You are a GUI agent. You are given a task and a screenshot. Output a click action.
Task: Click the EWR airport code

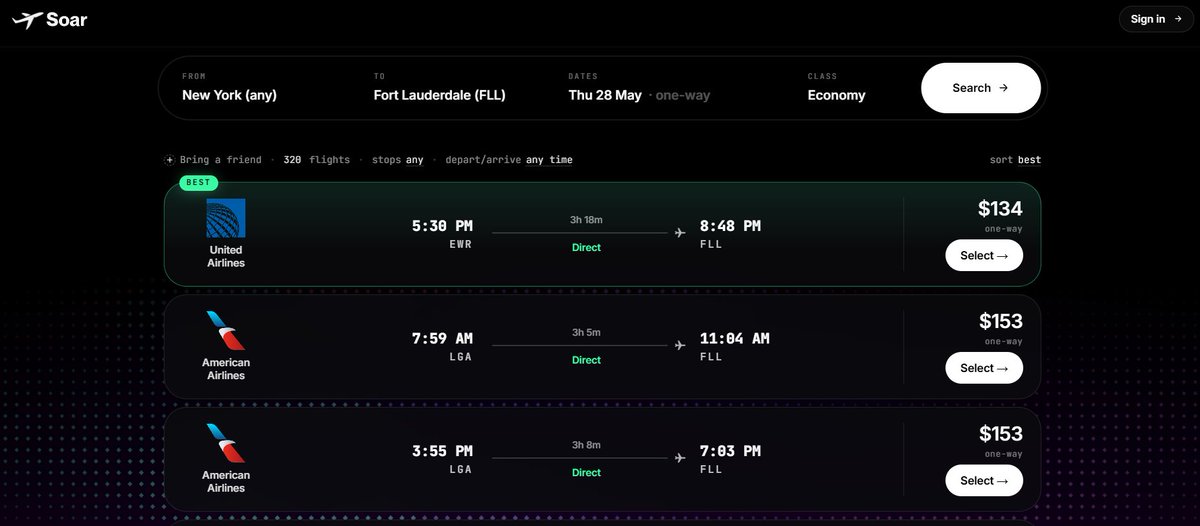click(x=461, y=244)
